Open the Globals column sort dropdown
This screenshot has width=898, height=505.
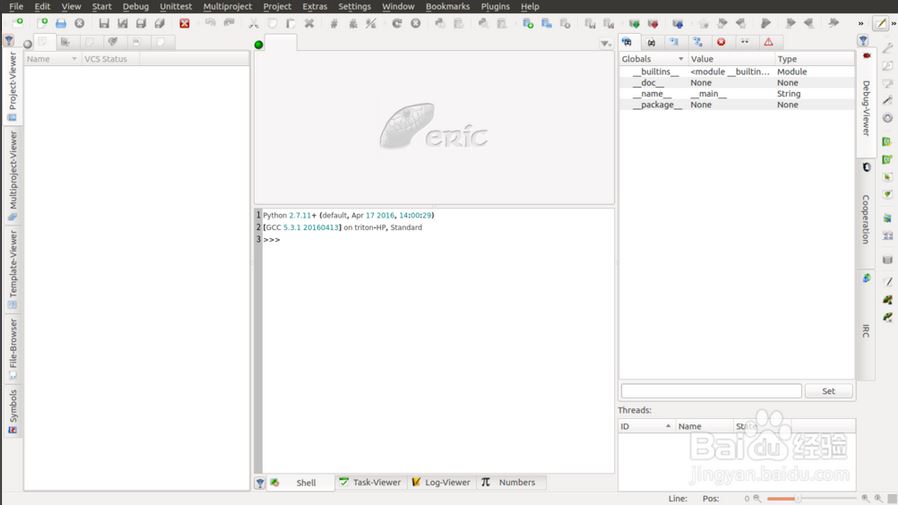[681, 59]
